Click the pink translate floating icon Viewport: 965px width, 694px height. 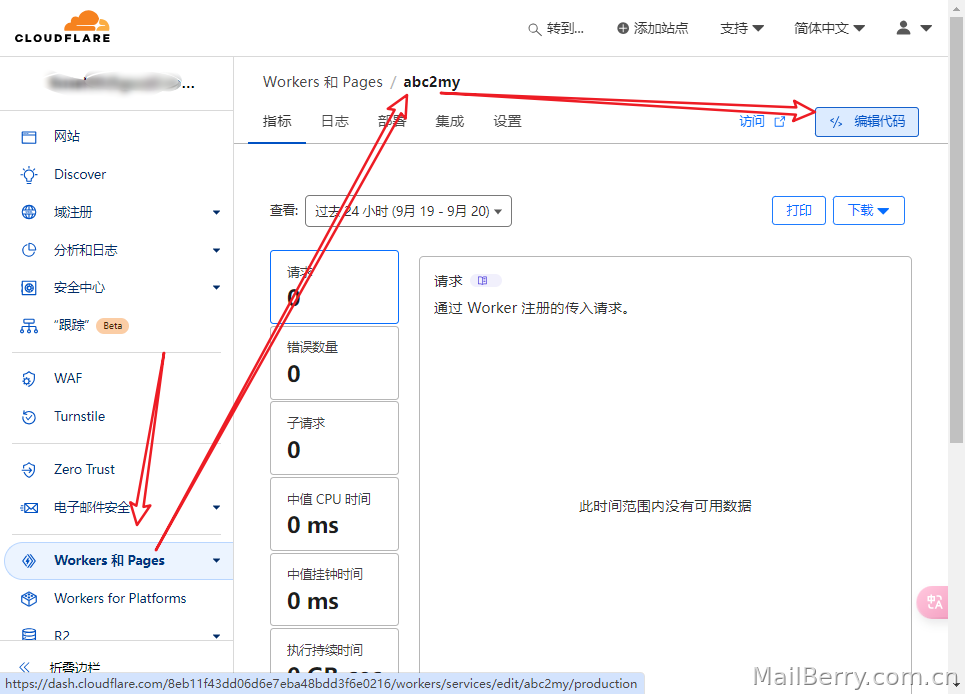click(x=934, y=602)
